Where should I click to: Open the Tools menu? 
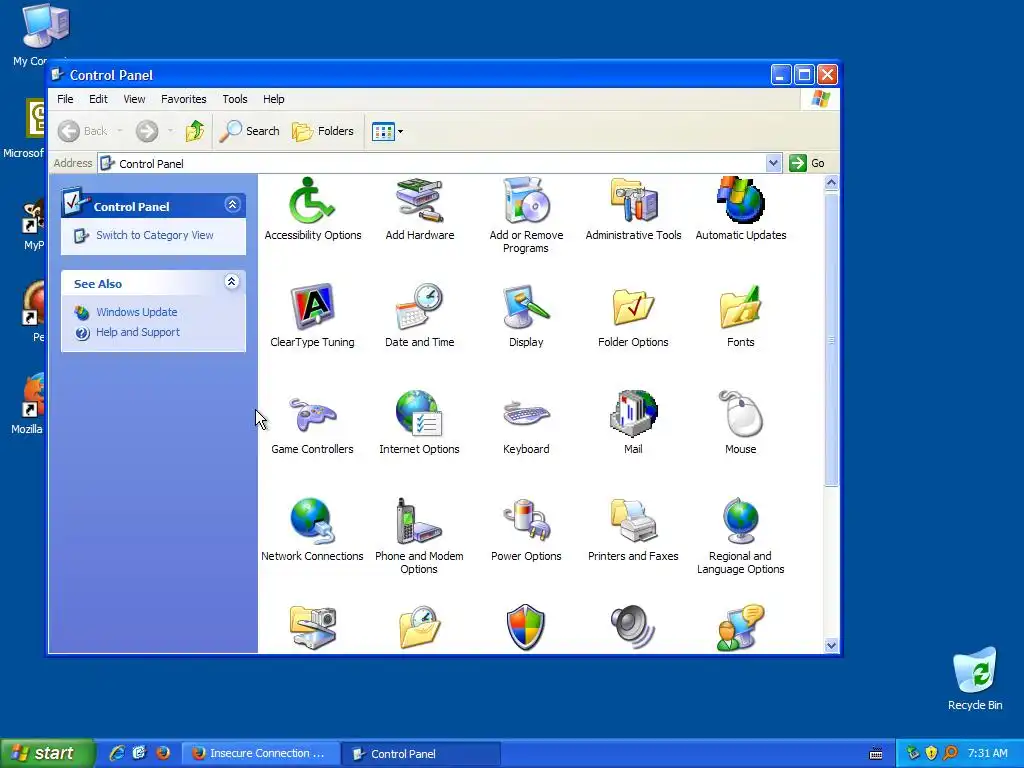(x=234, y=99)
